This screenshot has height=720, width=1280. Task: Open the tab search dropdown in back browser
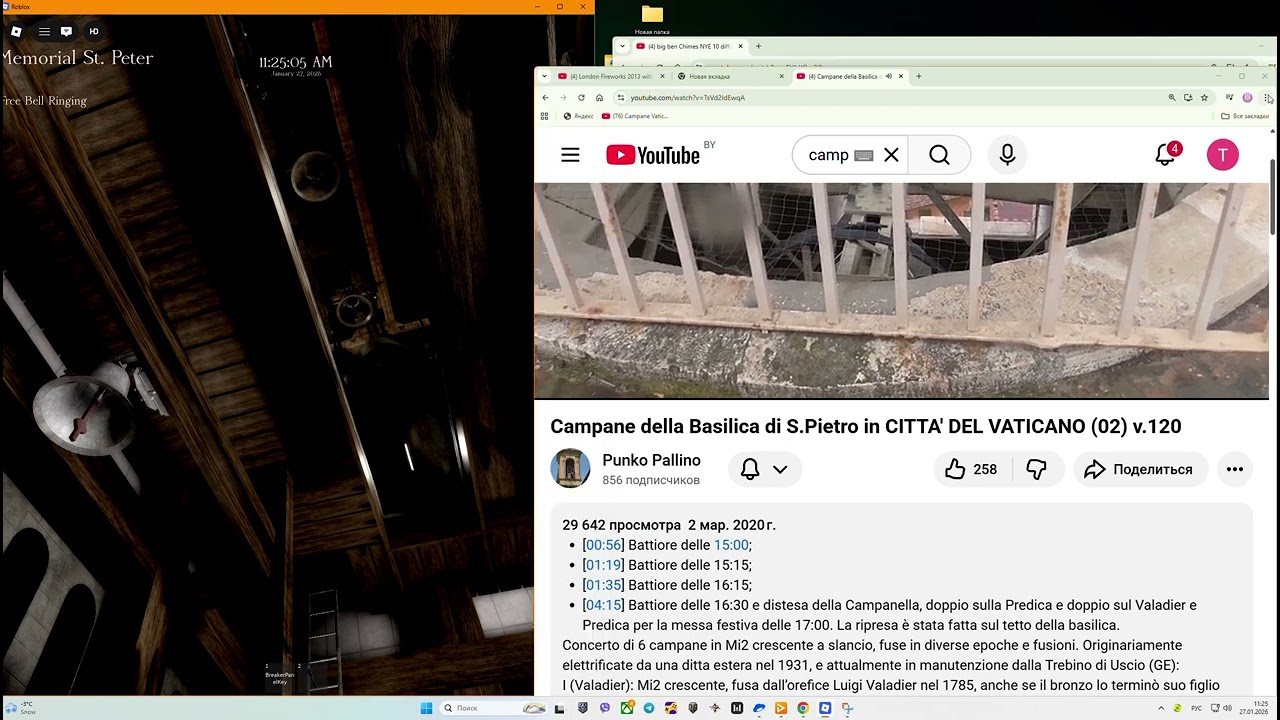pyautogui.click(x=622, y=46)
